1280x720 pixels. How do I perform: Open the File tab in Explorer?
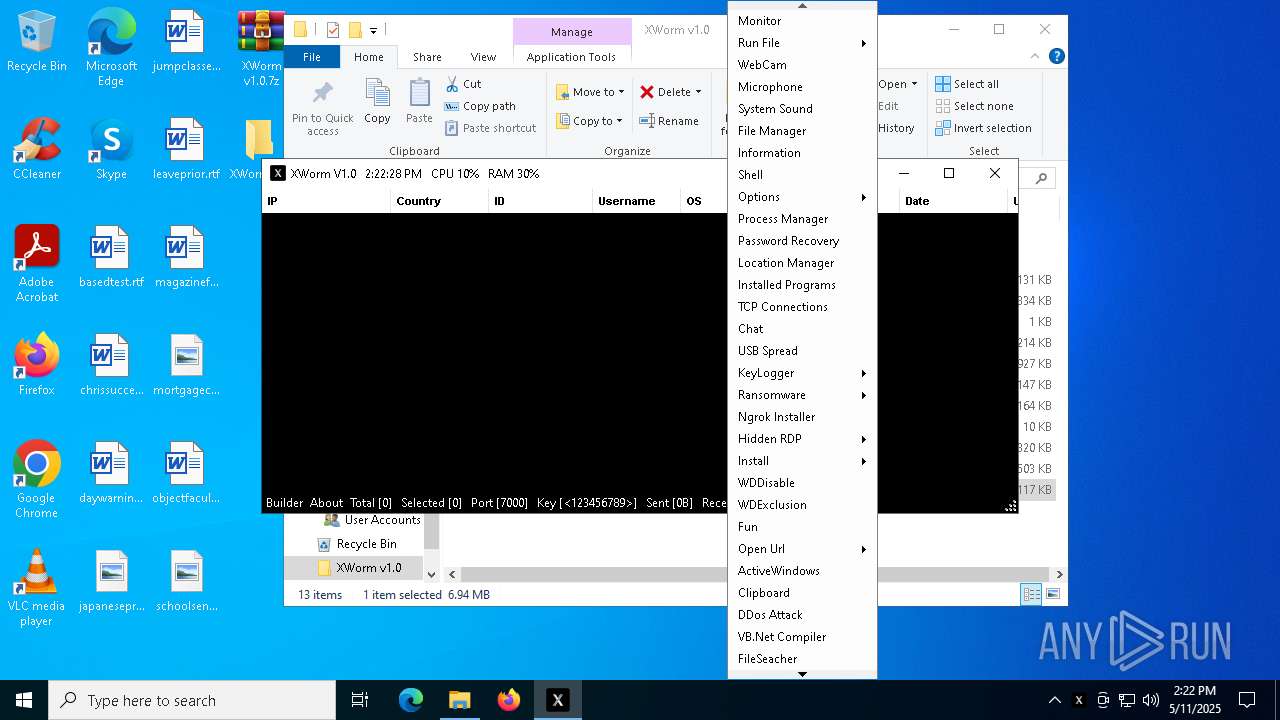(312, 57)
